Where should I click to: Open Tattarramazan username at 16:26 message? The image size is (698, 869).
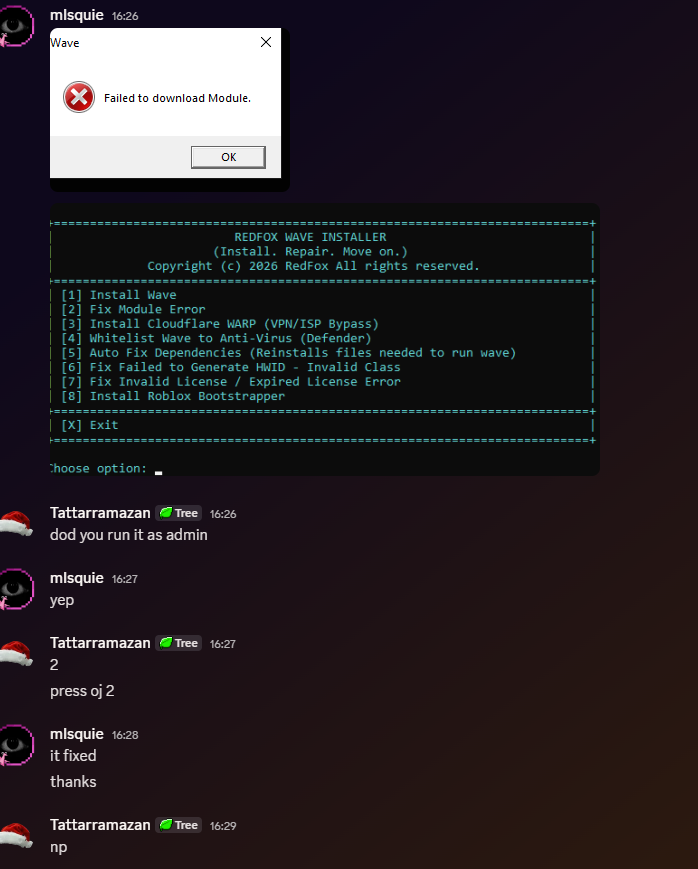point(100,513)
